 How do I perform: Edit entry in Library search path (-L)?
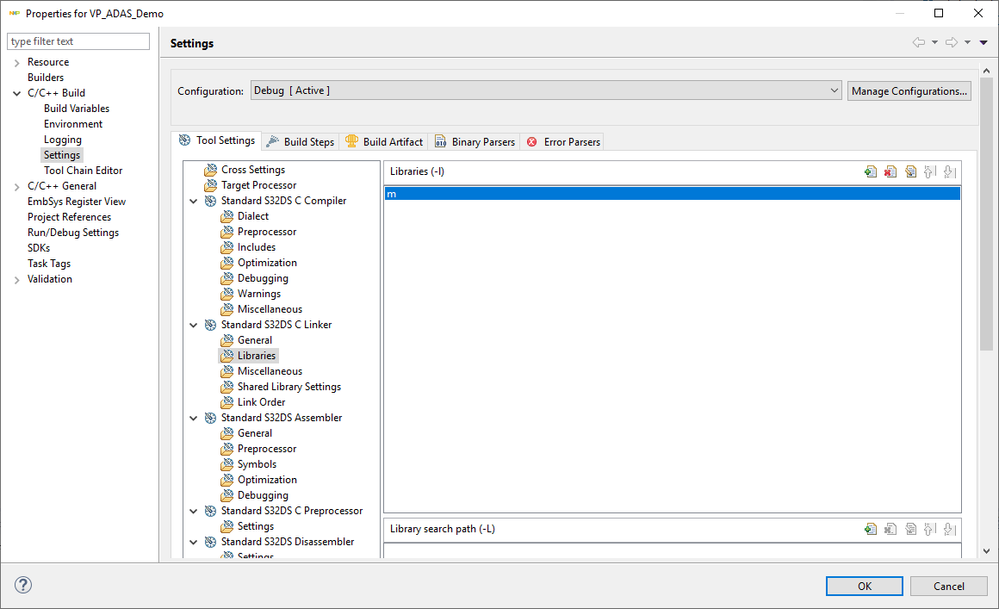(x=910, y=529)
